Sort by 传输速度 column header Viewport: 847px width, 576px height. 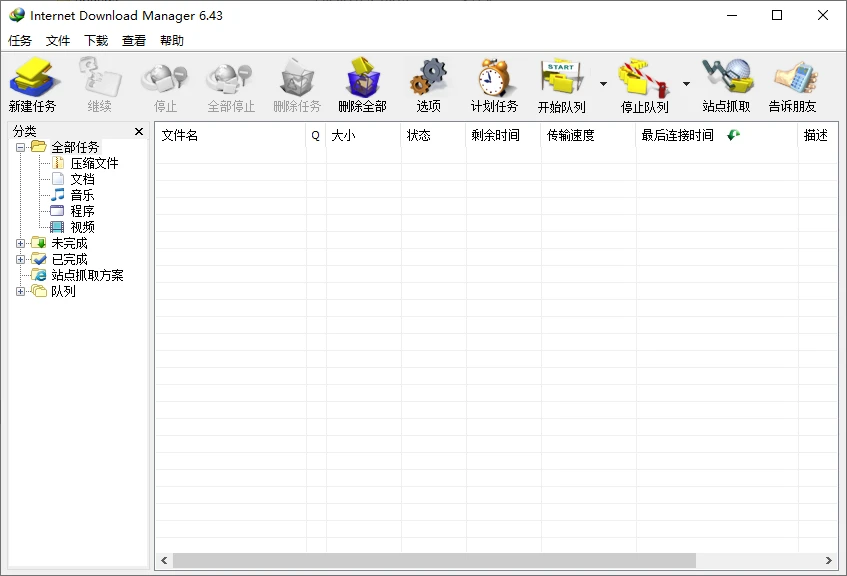pos(588,135)
